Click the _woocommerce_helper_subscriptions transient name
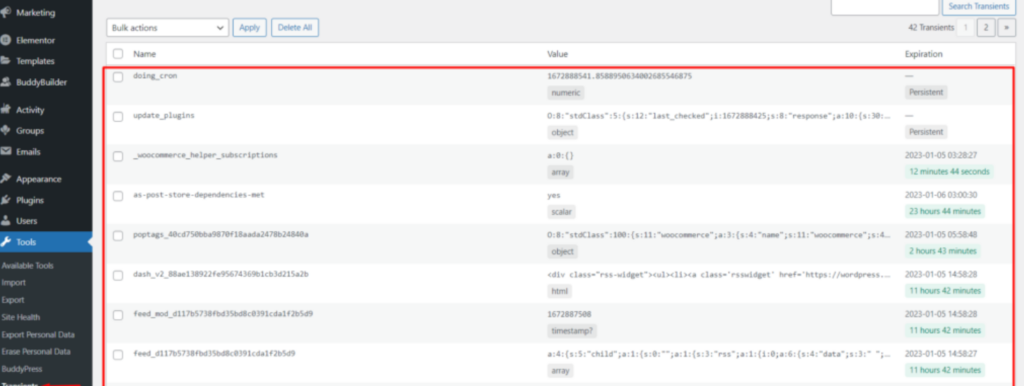1024x386 pixels. (x=205, y=155)
